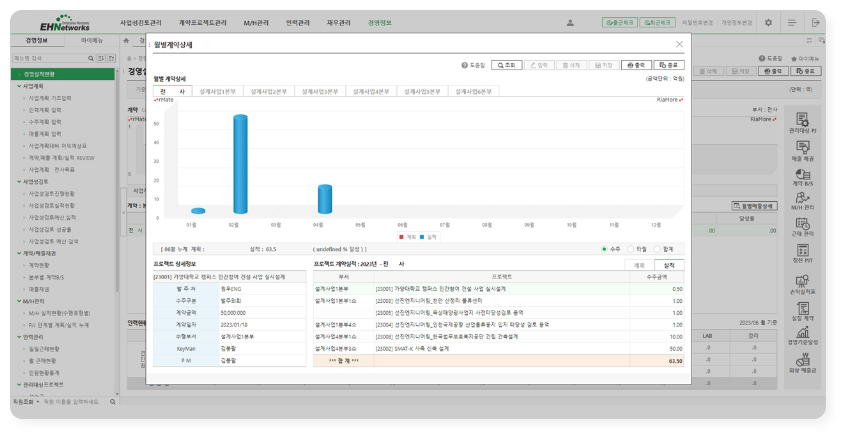Click the tall blue 02월 chart bar

pos(239,164)
